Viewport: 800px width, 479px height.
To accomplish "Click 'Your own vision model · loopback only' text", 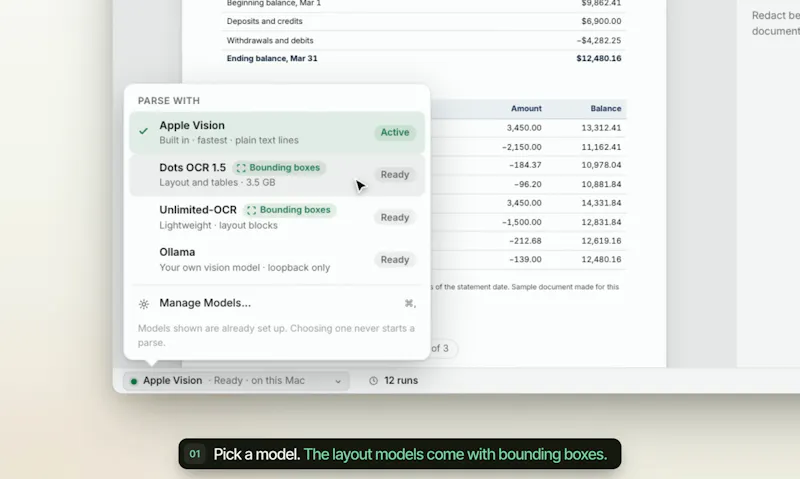I will click(x=244, y=268).
